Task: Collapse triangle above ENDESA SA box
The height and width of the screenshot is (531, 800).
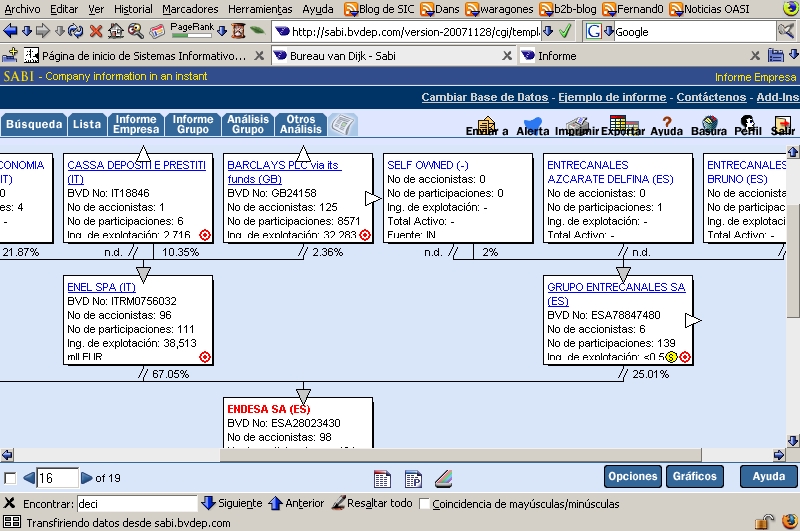Action: pos(303,396)
